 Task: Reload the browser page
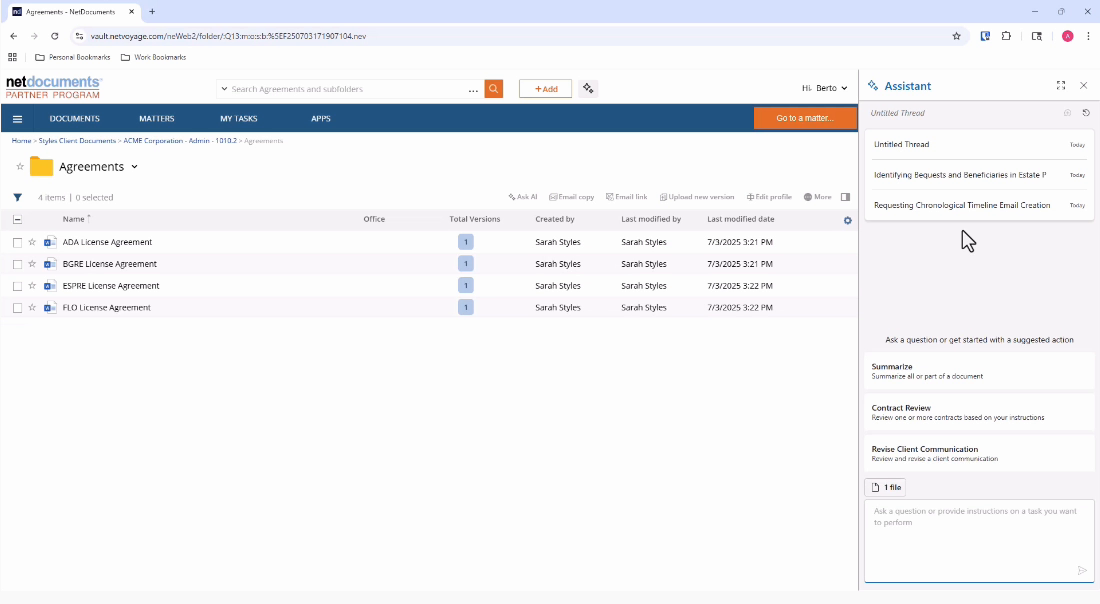55,36
